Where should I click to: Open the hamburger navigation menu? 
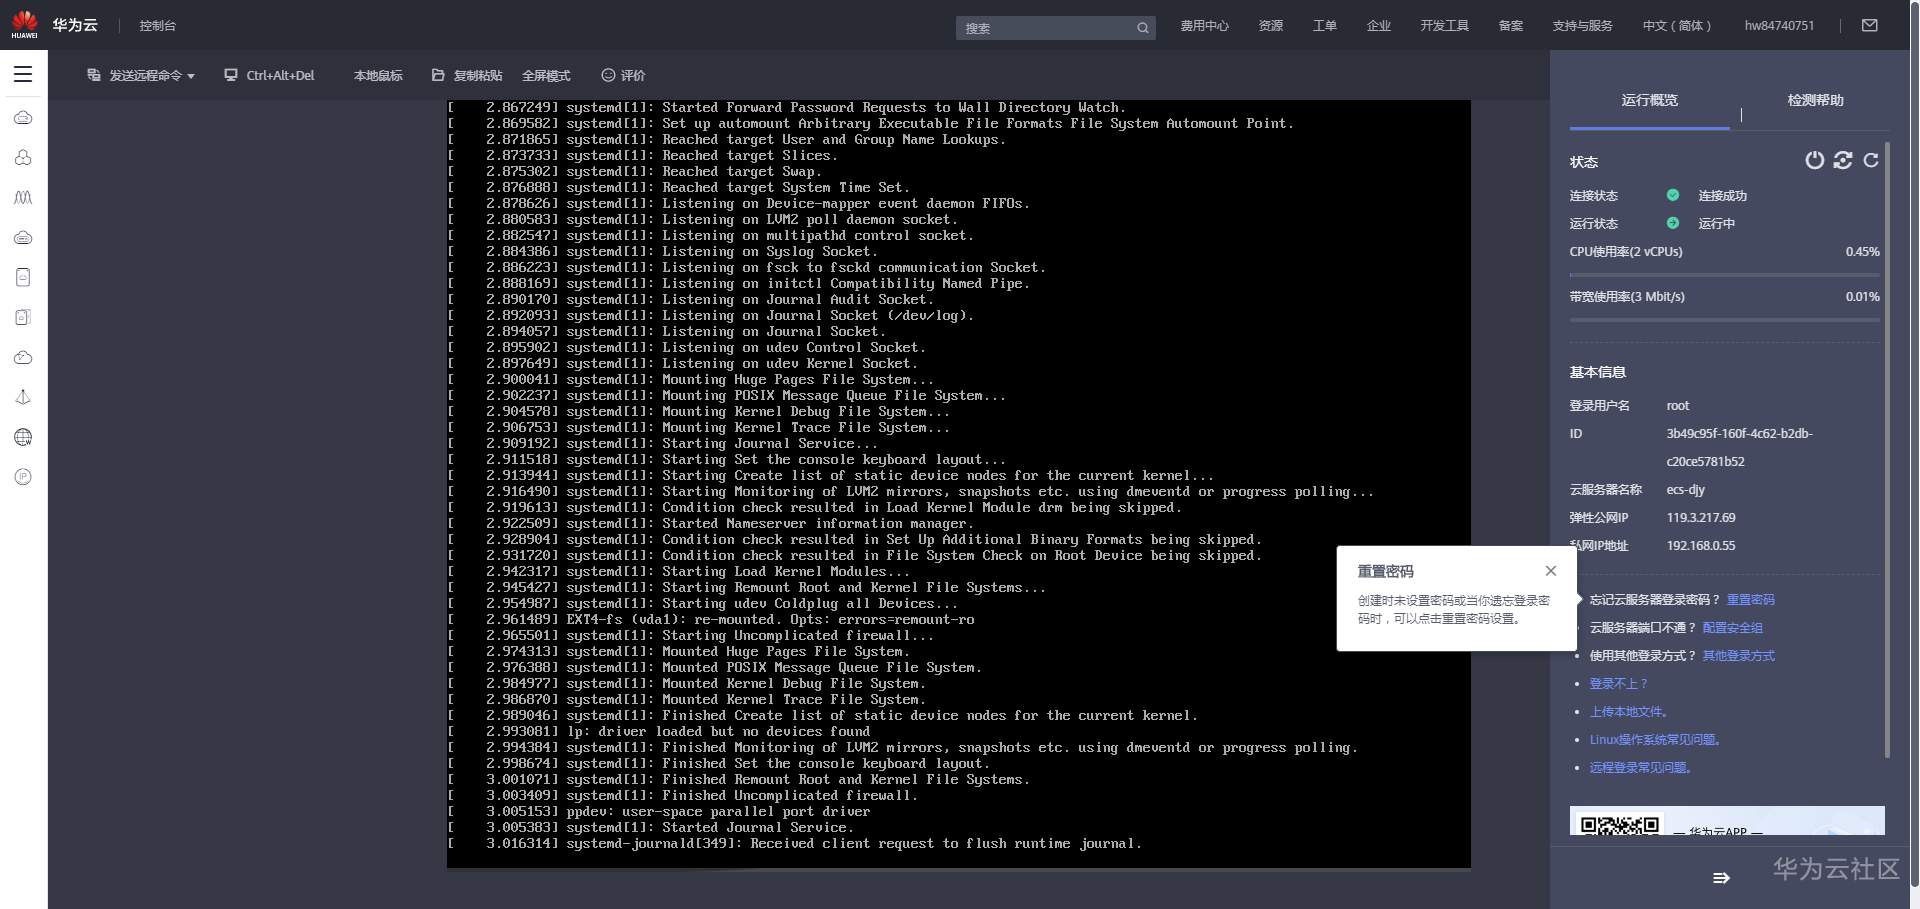[x=23, y=74]
